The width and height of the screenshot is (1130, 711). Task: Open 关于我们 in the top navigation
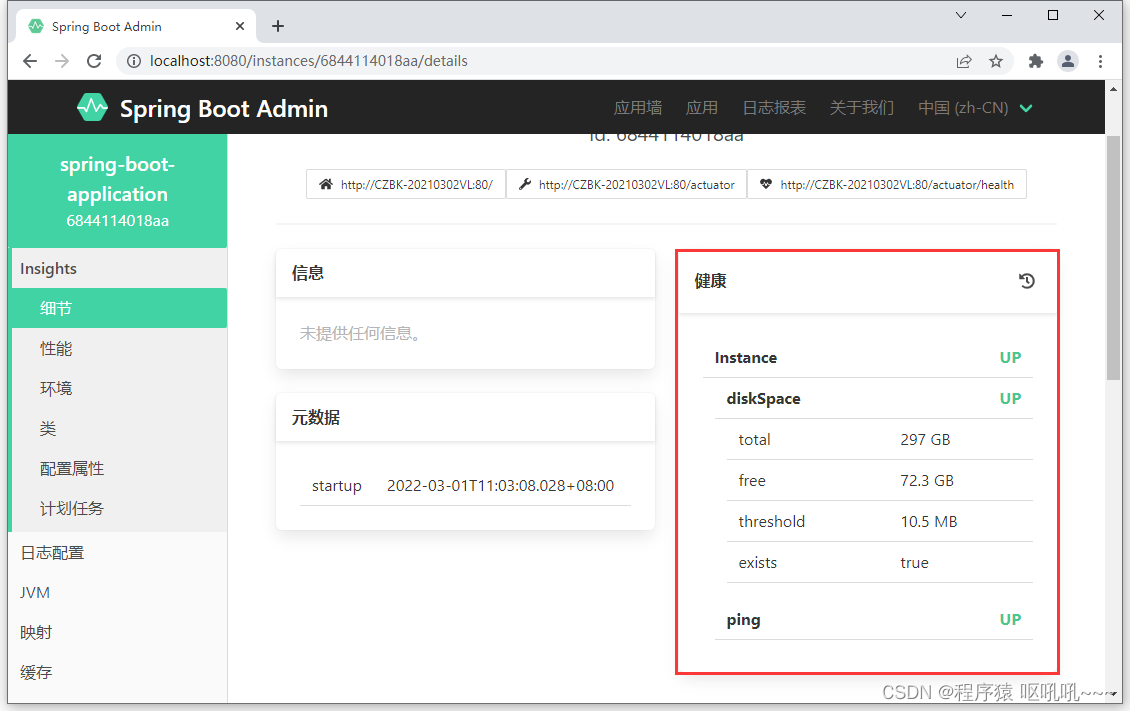[x=862, y=108]
